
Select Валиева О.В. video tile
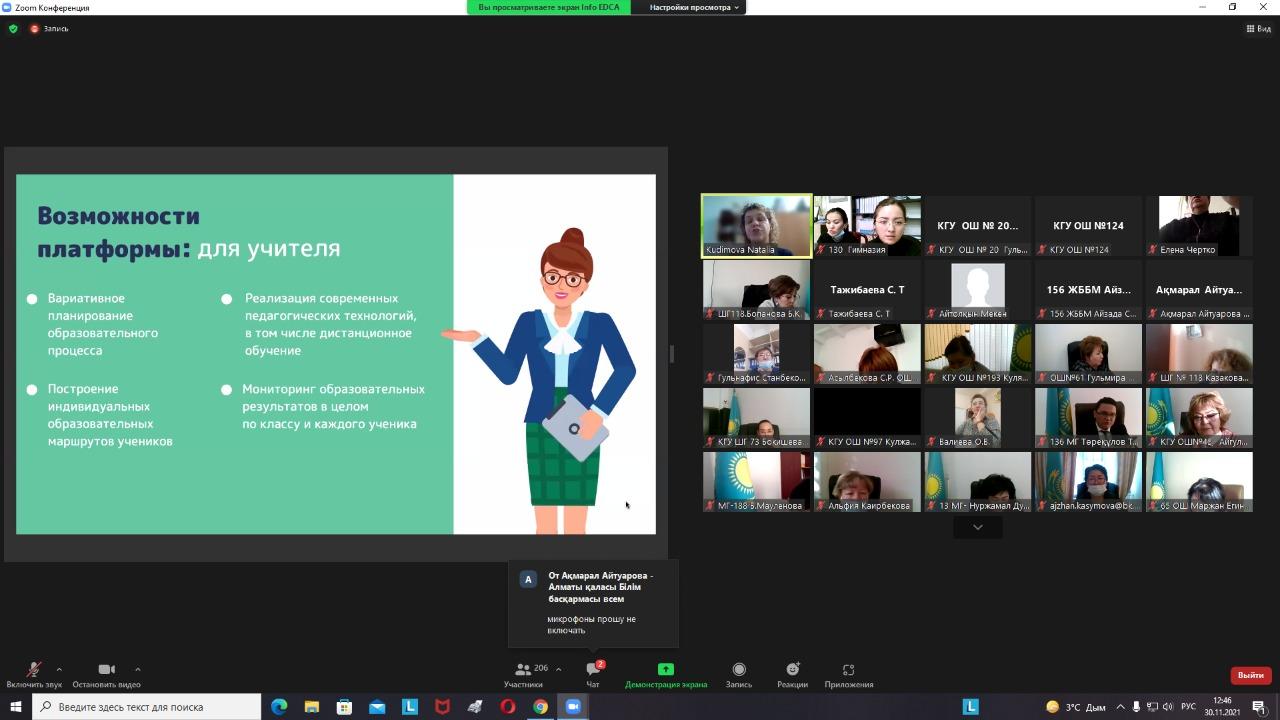[977, 418]
